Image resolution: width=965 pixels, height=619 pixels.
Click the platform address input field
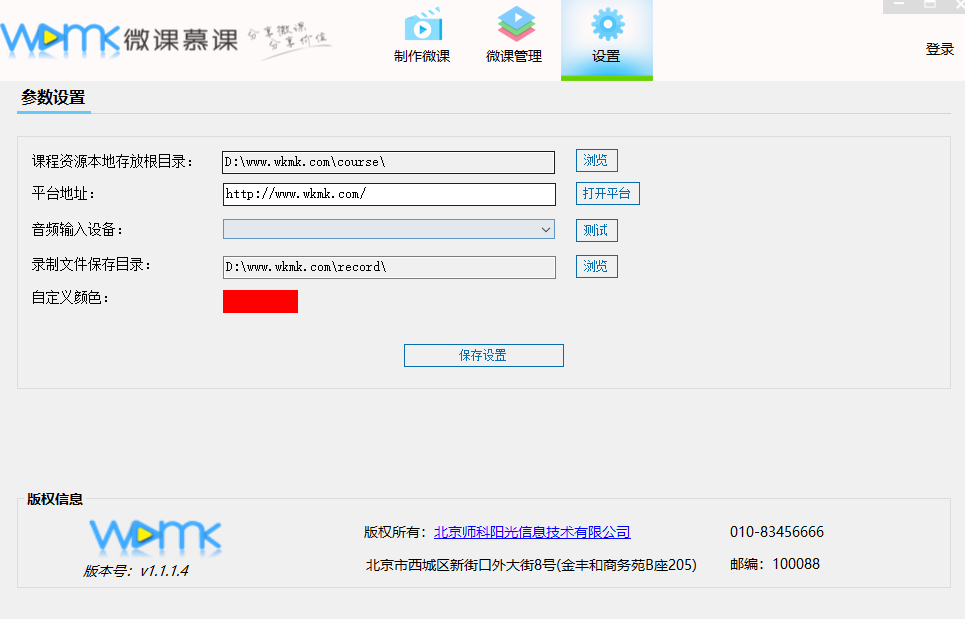(x=388, y=194)
